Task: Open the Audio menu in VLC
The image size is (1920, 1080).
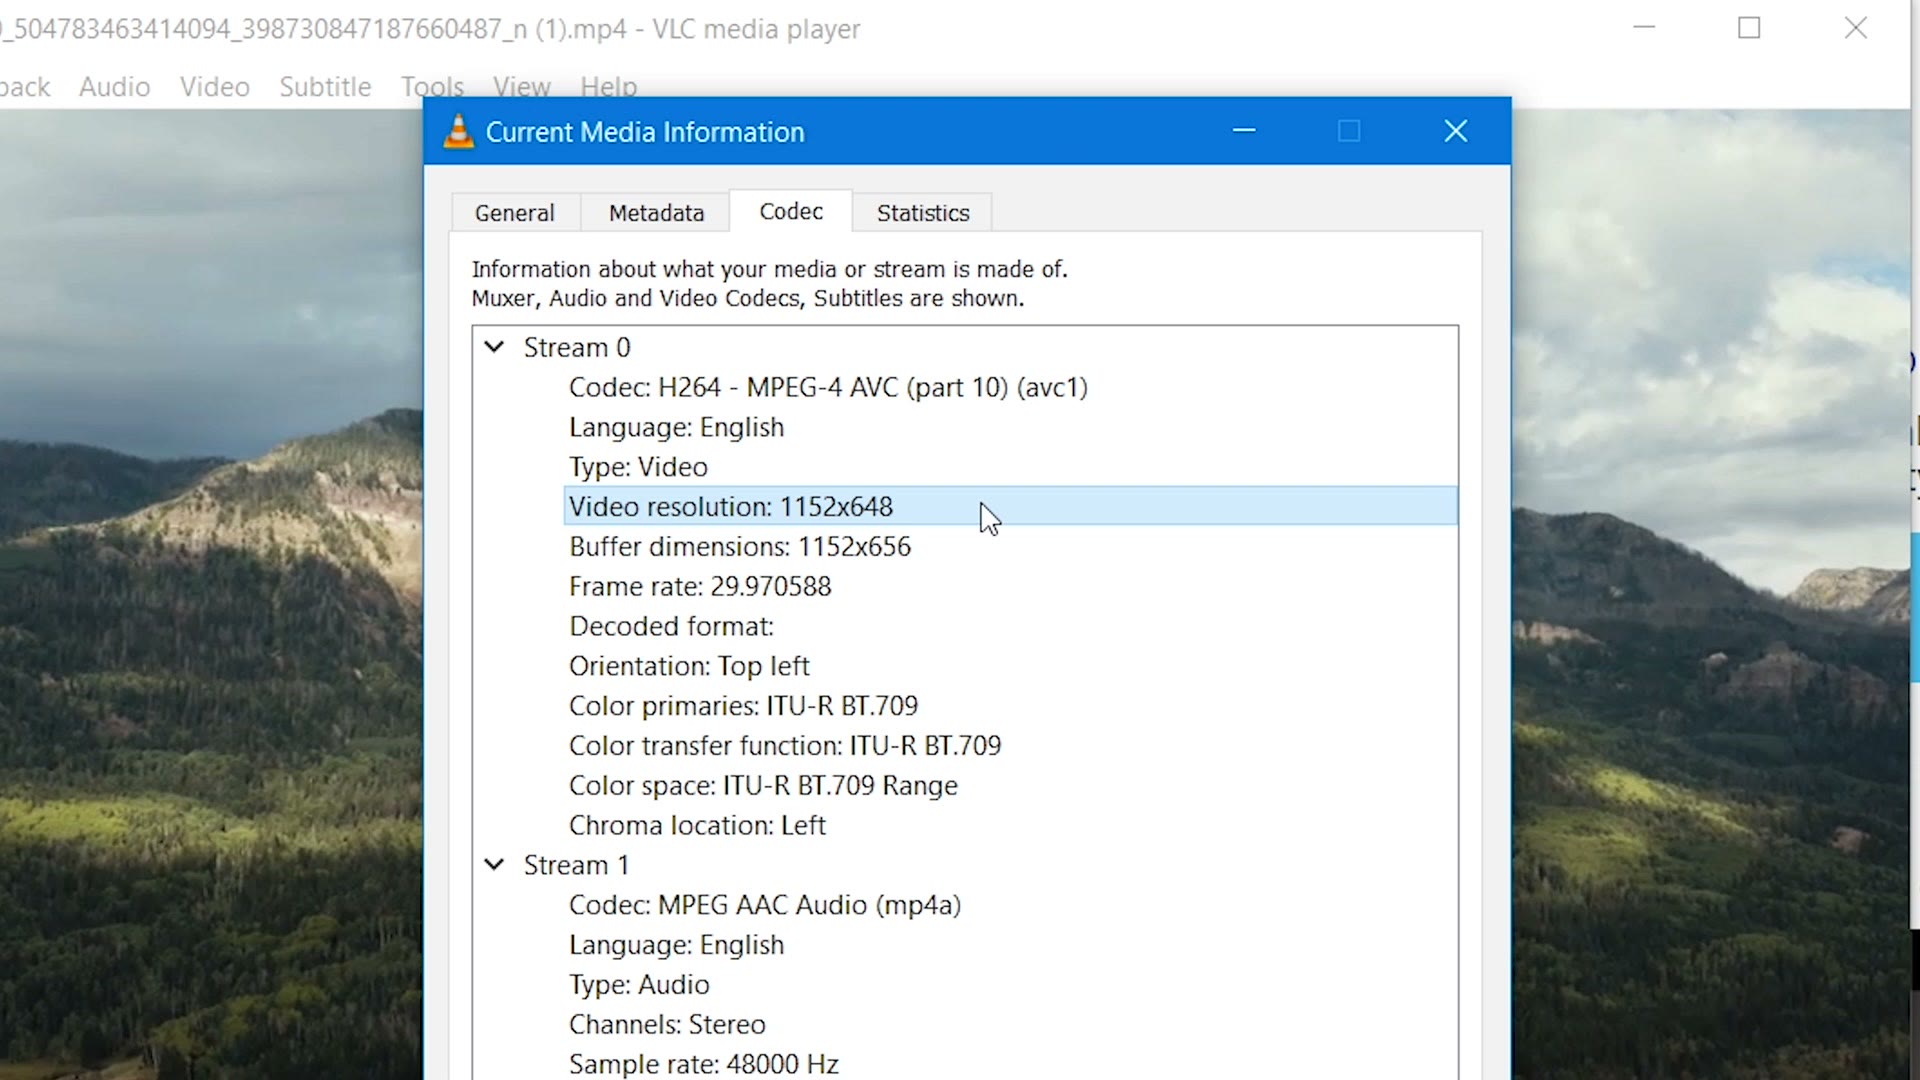Action: [x=115, y=87]
